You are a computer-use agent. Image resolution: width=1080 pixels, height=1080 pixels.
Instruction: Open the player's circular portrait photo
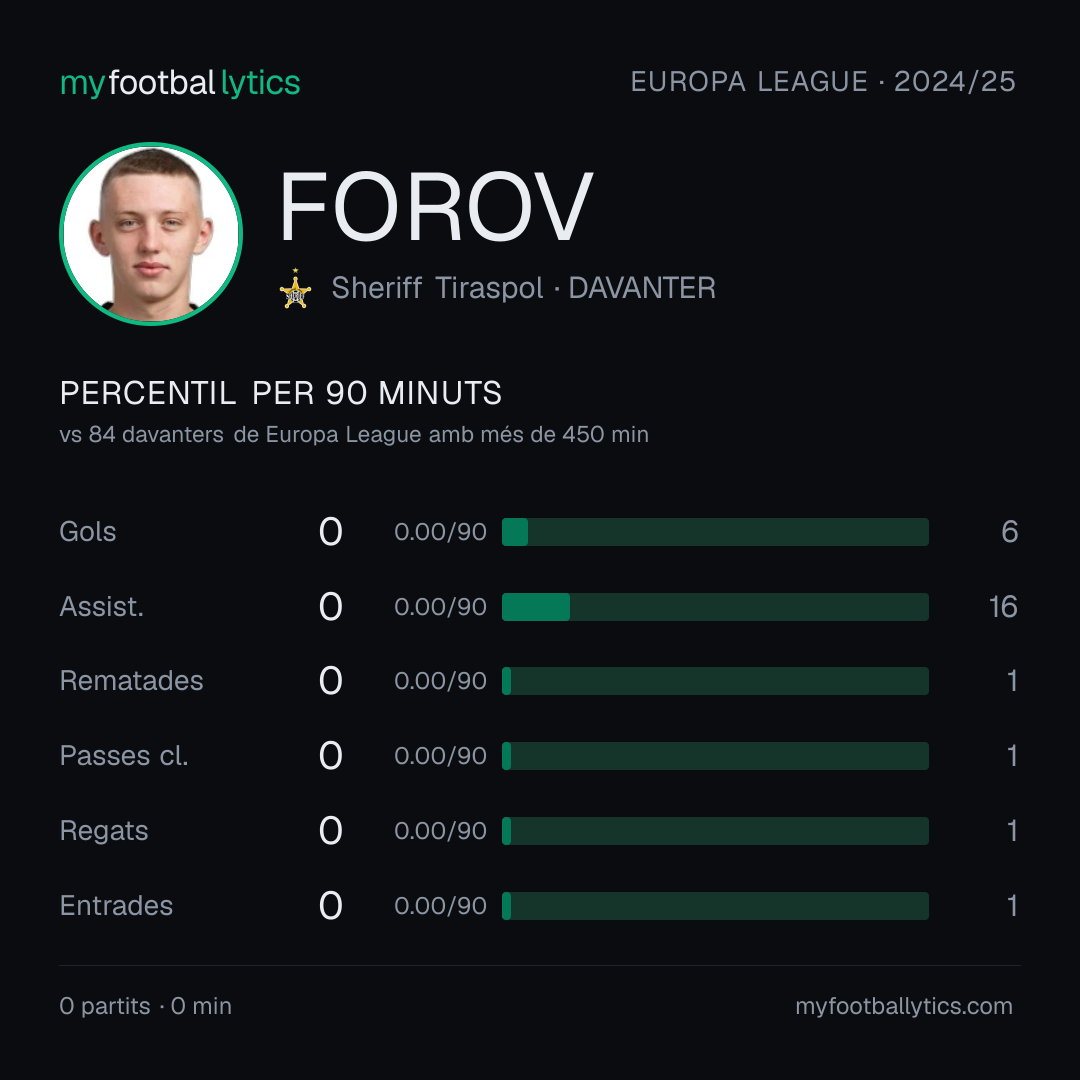click(151, 233)
